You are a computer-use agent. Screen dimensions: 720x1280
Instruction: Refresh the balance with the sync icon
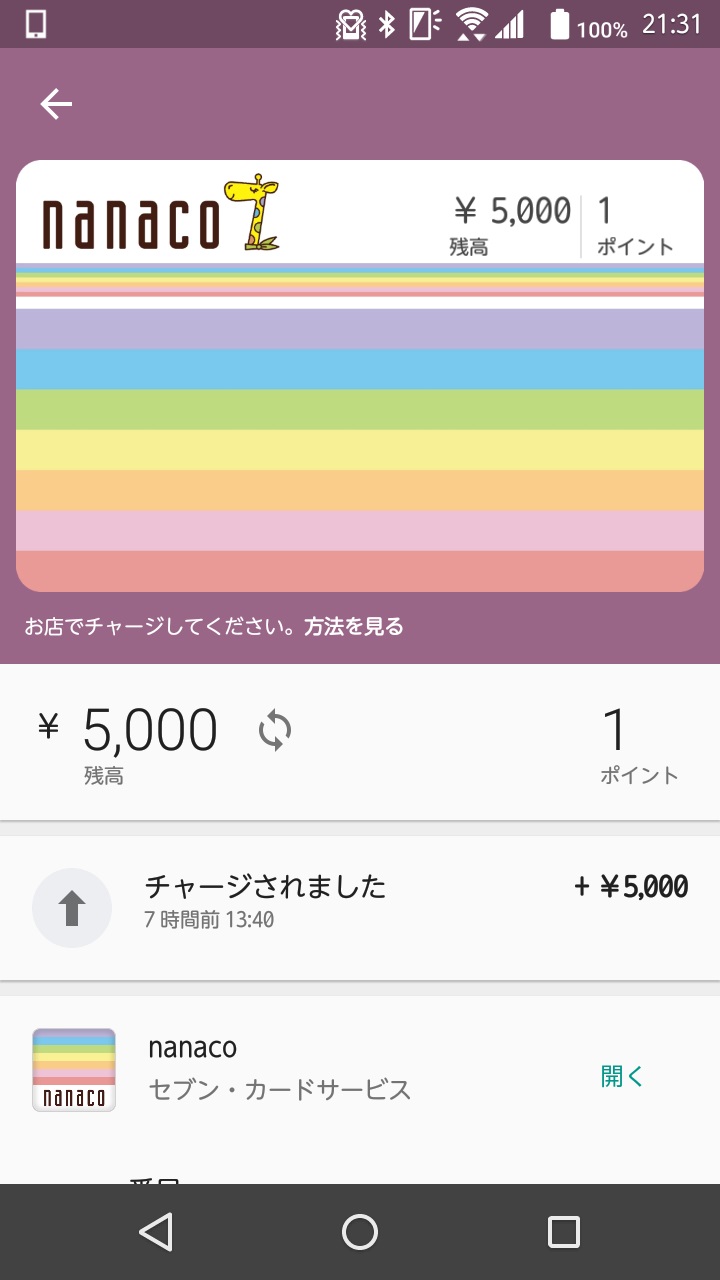pos(275,730)
